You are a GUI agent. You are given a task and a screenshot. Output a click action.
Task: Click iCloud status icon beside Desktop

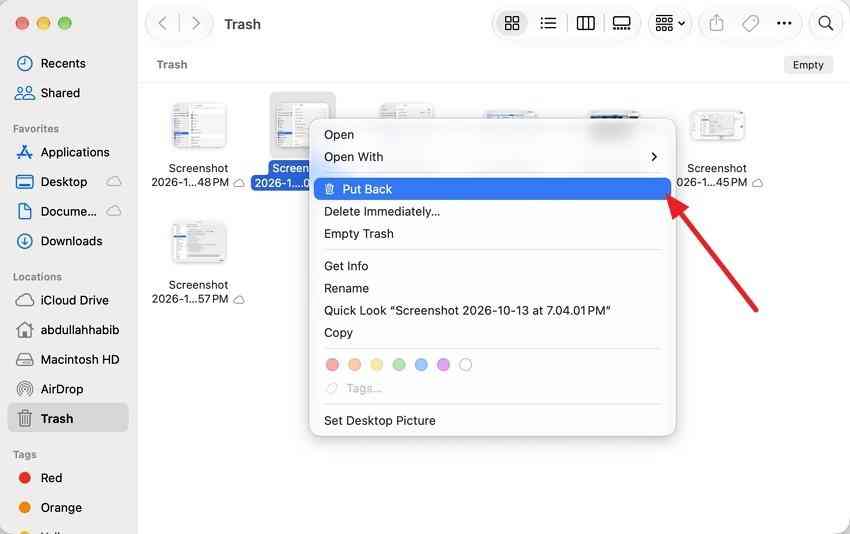coord(114,182)
